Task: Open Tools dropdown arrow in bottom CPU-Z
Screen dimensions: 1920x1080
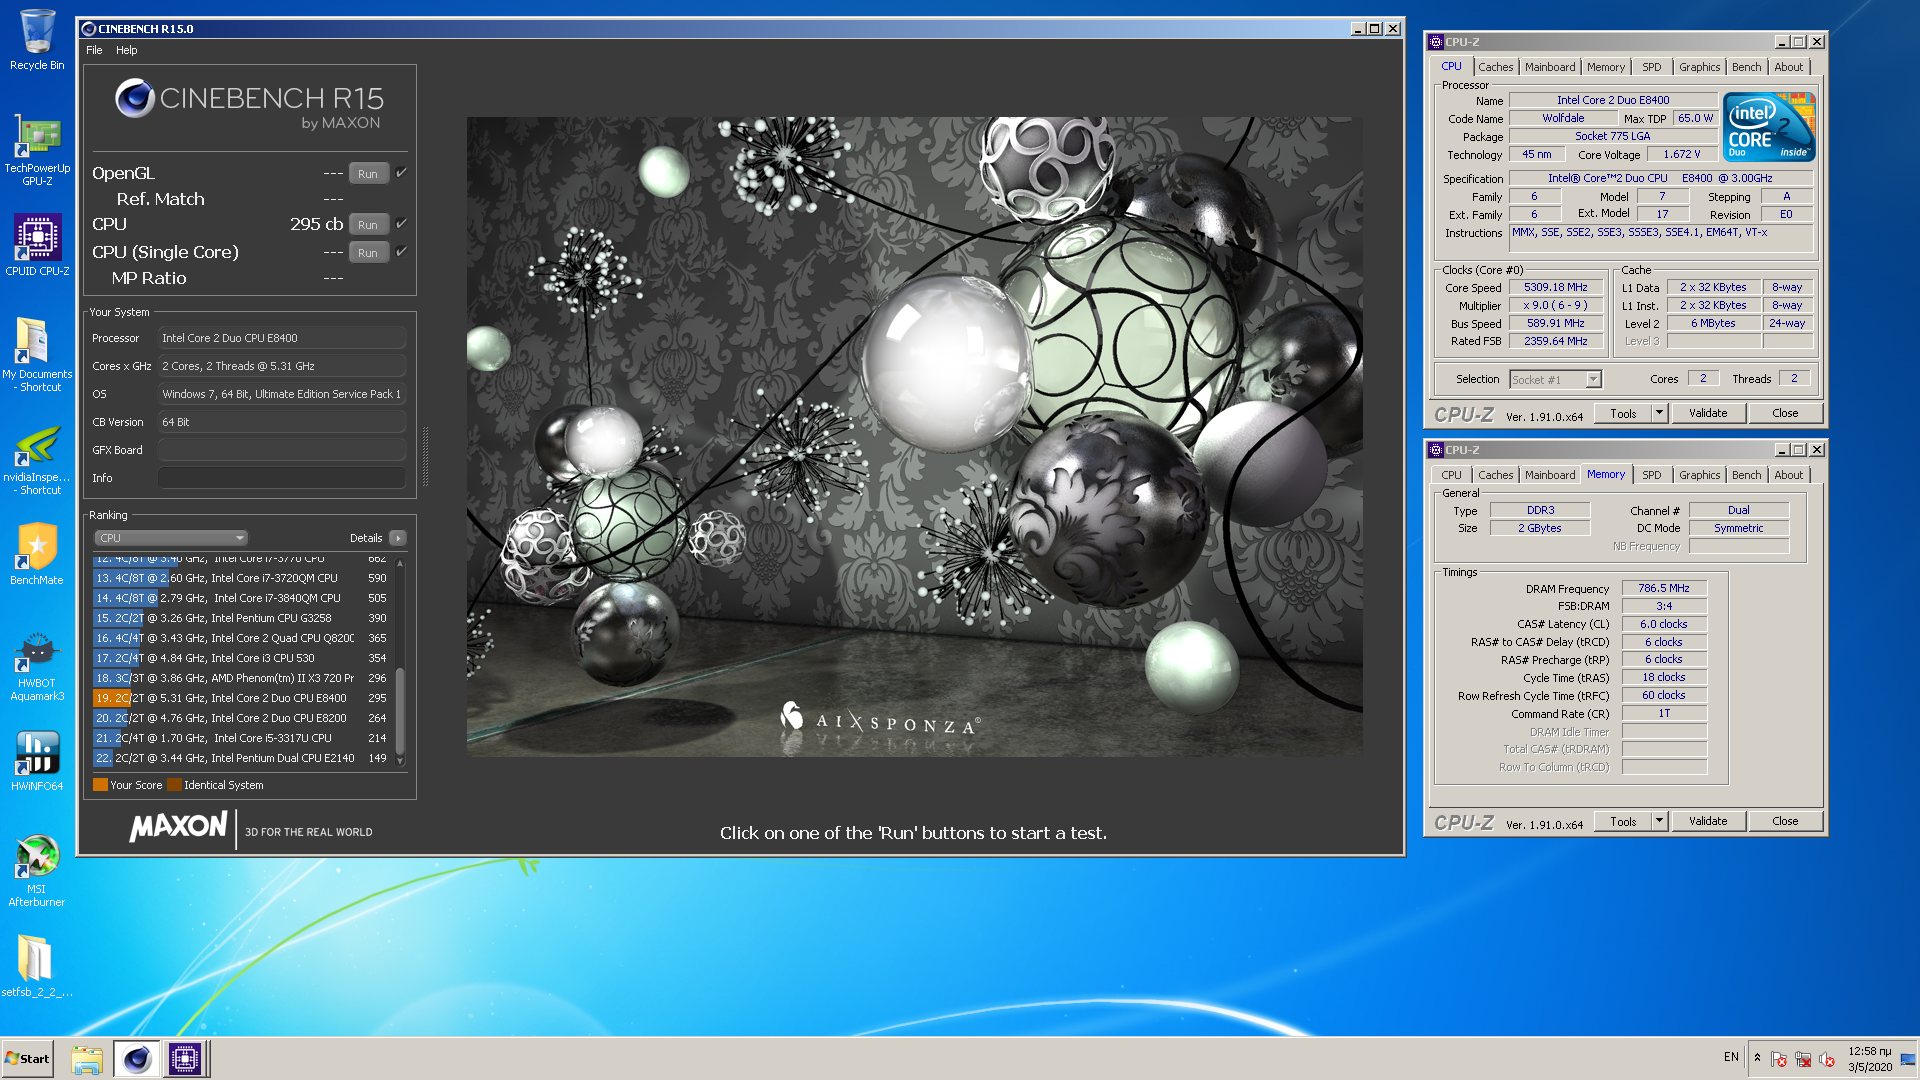Action: pos(1659,821)
